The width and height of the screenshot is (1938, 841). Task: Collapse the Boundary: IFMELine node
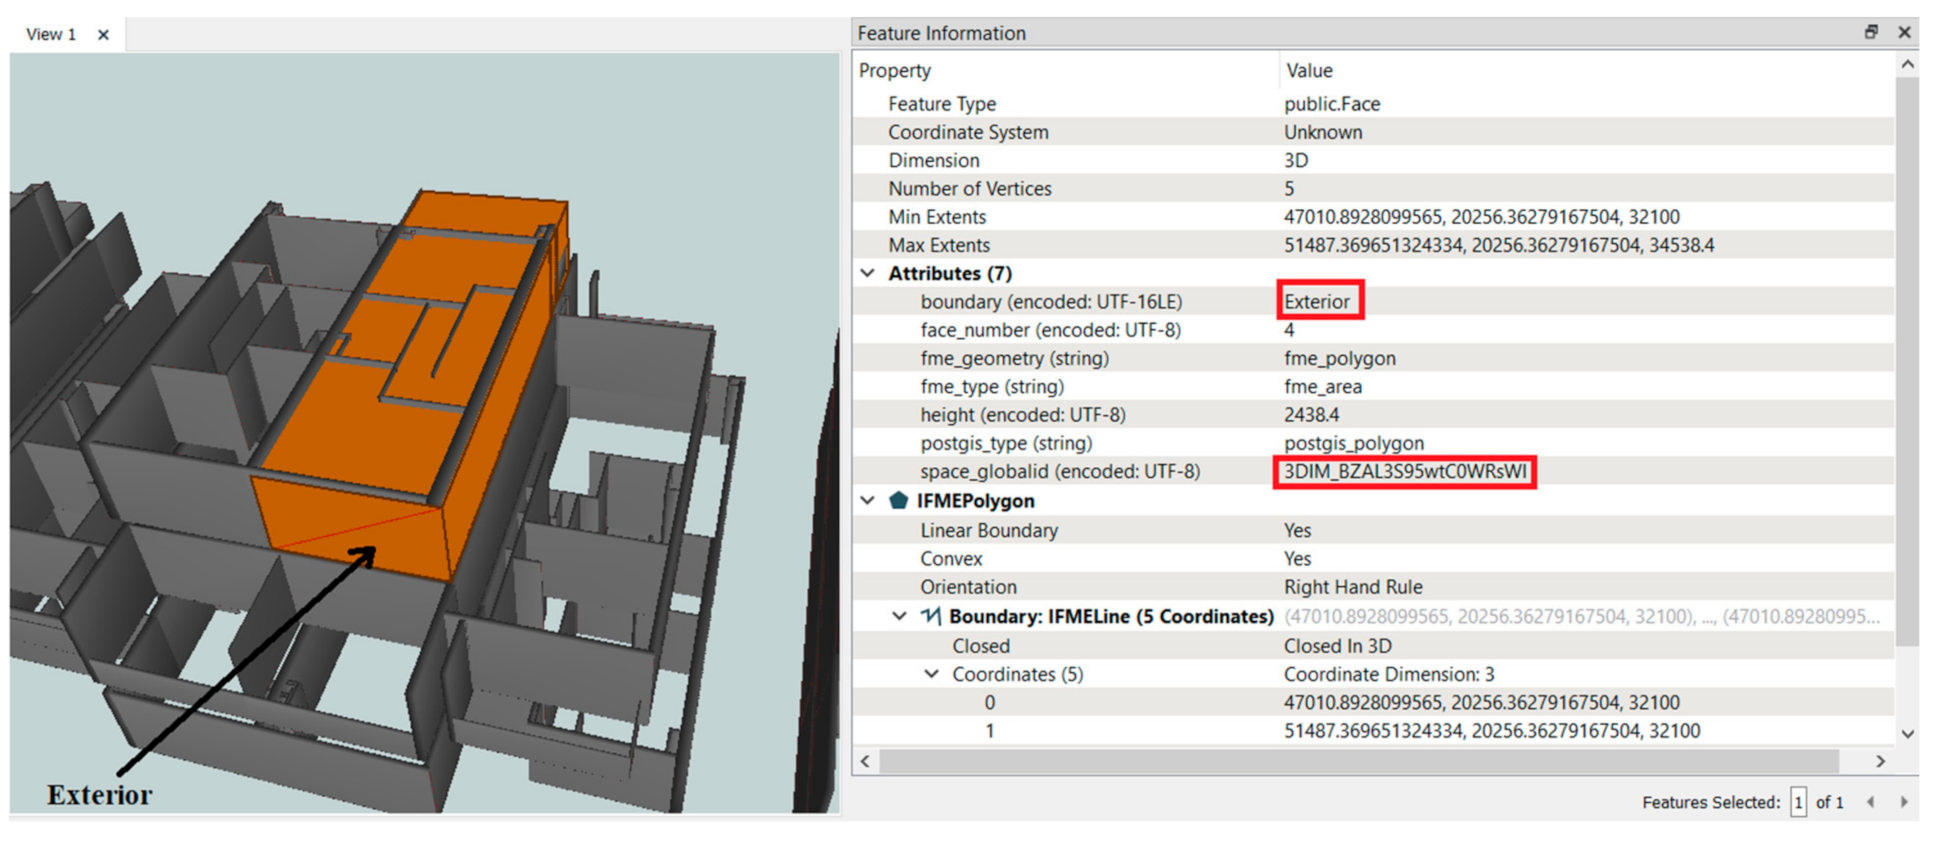pyautogui.click(x=899, y=616)
